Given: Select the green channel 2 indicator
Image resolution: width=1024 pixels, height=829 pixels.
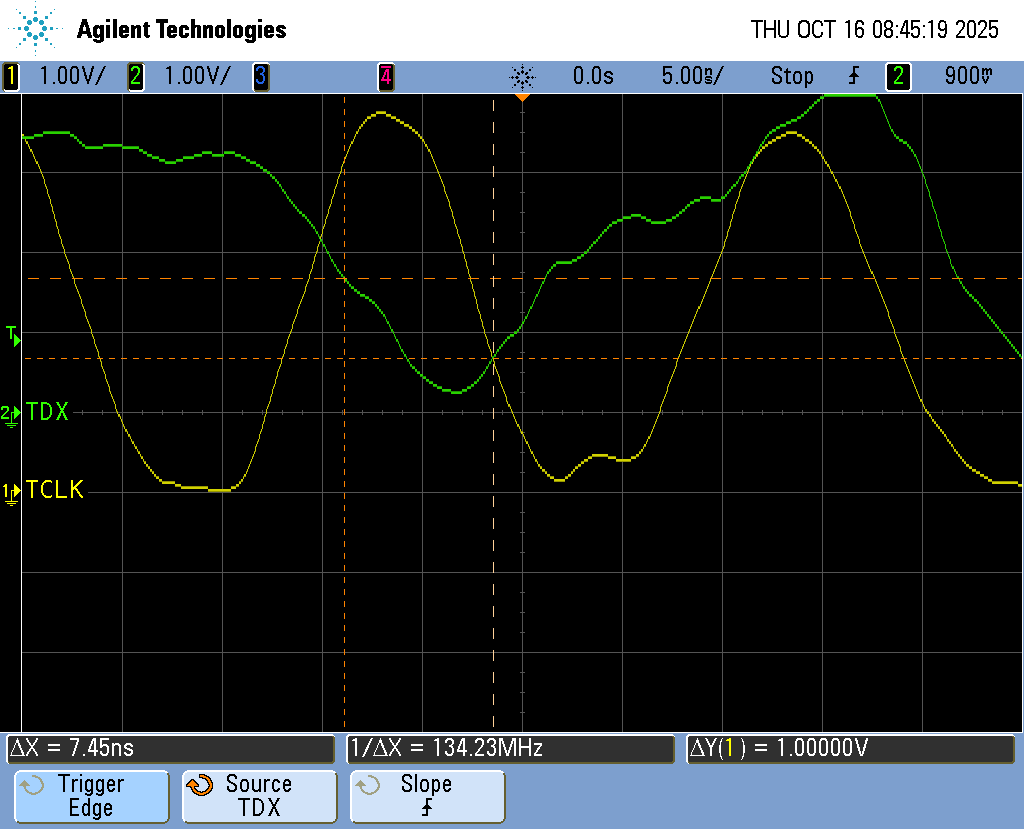Looking at the screenshot, I should (135, 76).
